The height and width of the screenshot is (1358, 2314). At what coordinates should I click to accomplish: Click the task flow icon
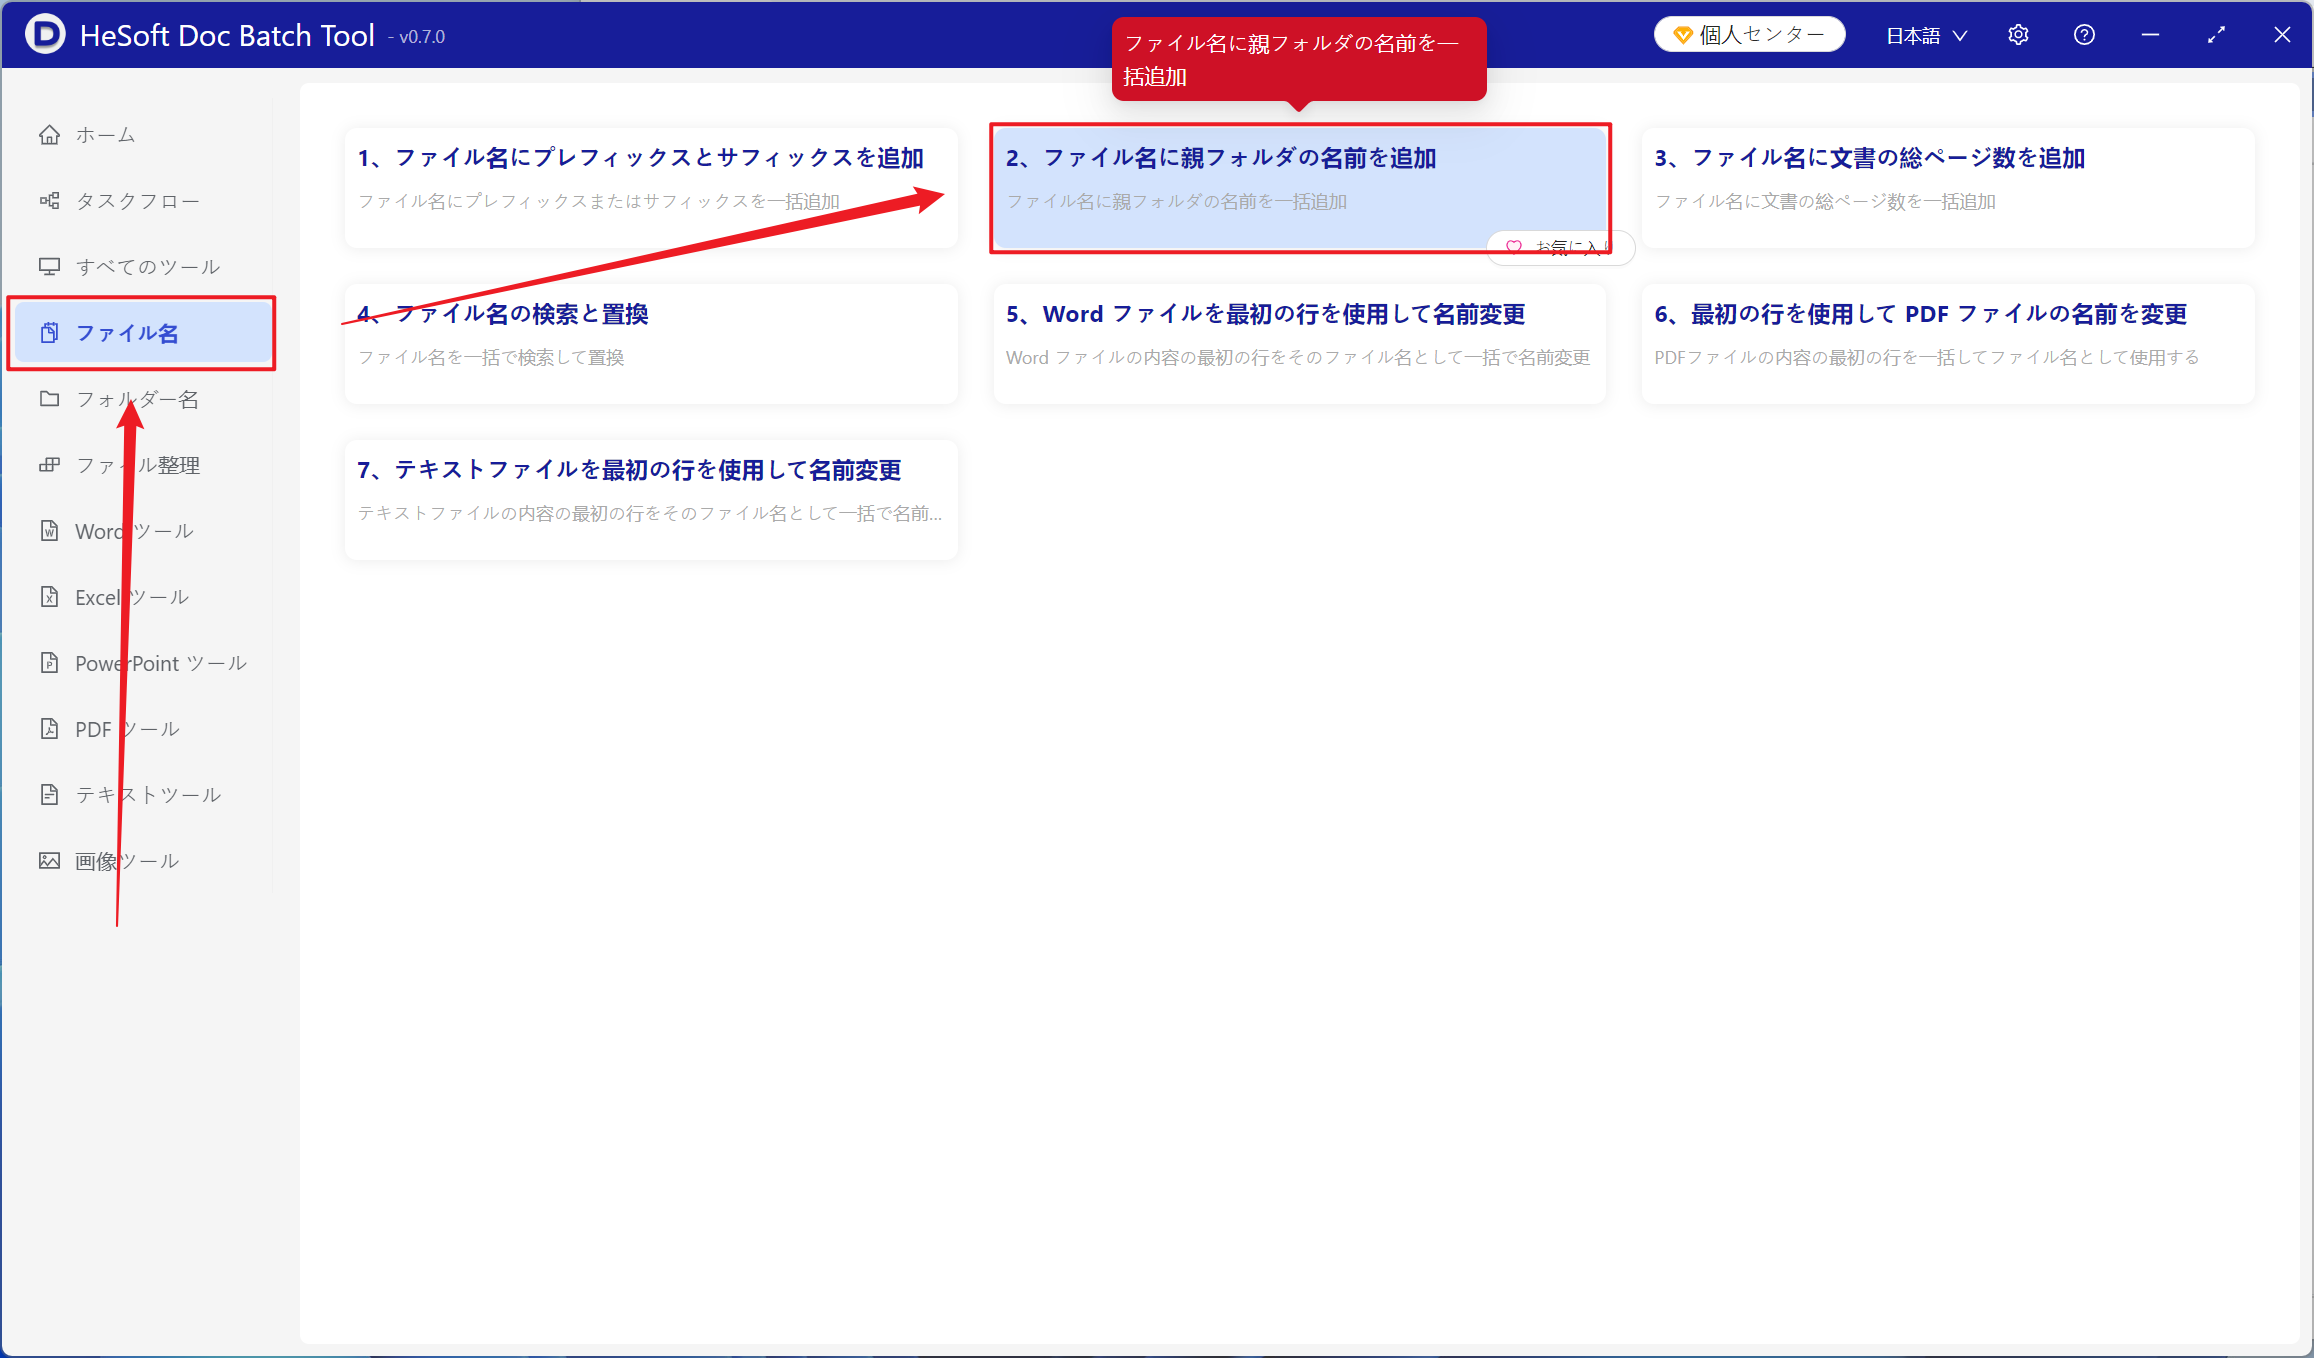[x=49, y=201]
